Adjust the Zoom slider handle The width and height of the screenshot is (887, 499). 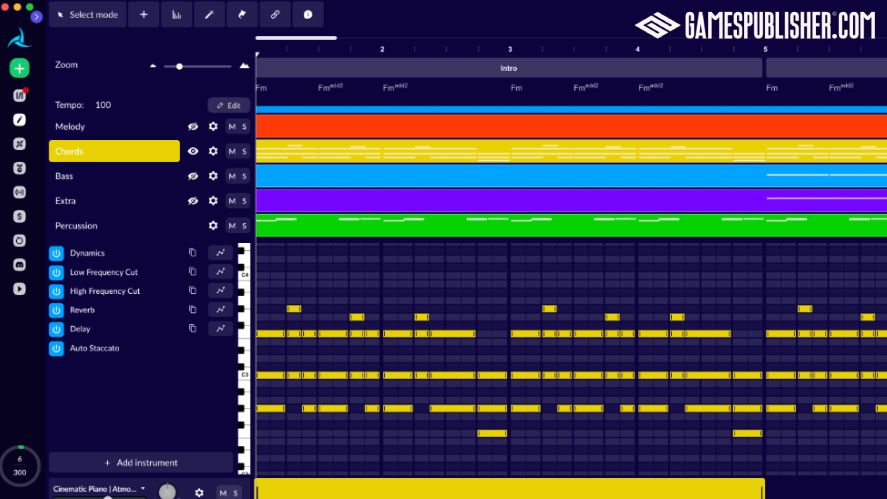(x=179, y=66)
